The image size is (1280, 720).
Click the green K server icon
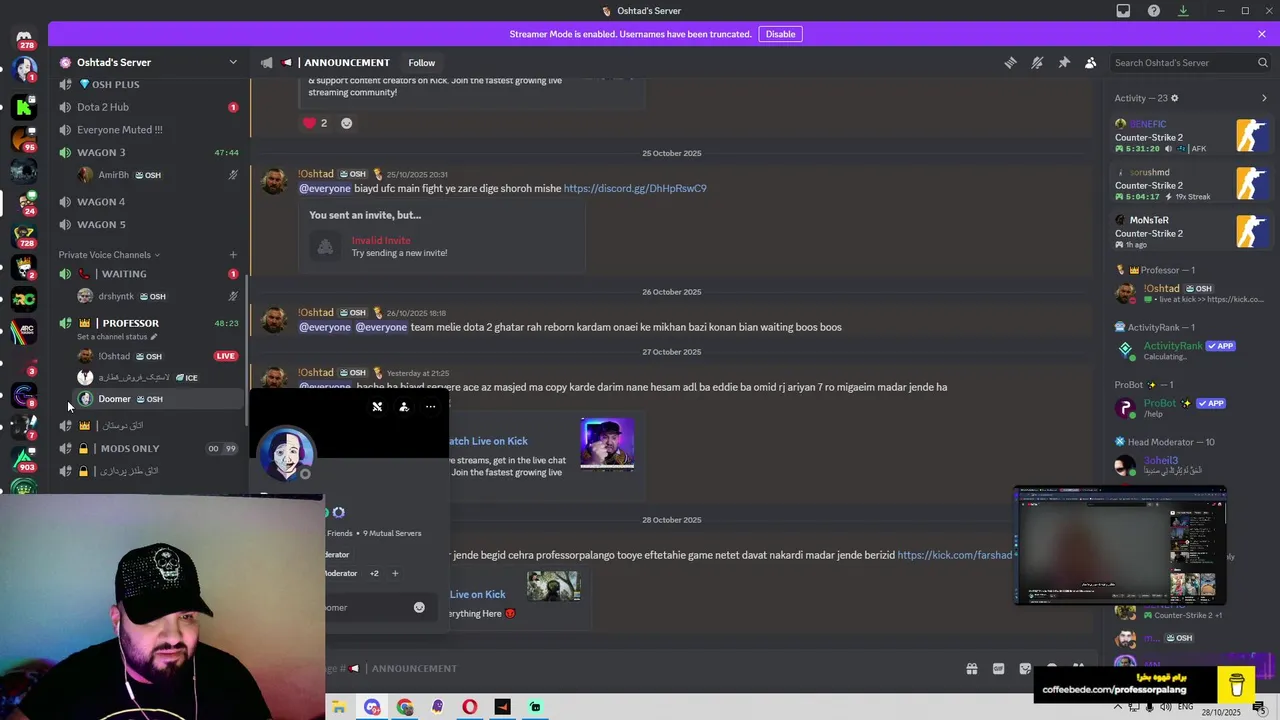point(24,106)
